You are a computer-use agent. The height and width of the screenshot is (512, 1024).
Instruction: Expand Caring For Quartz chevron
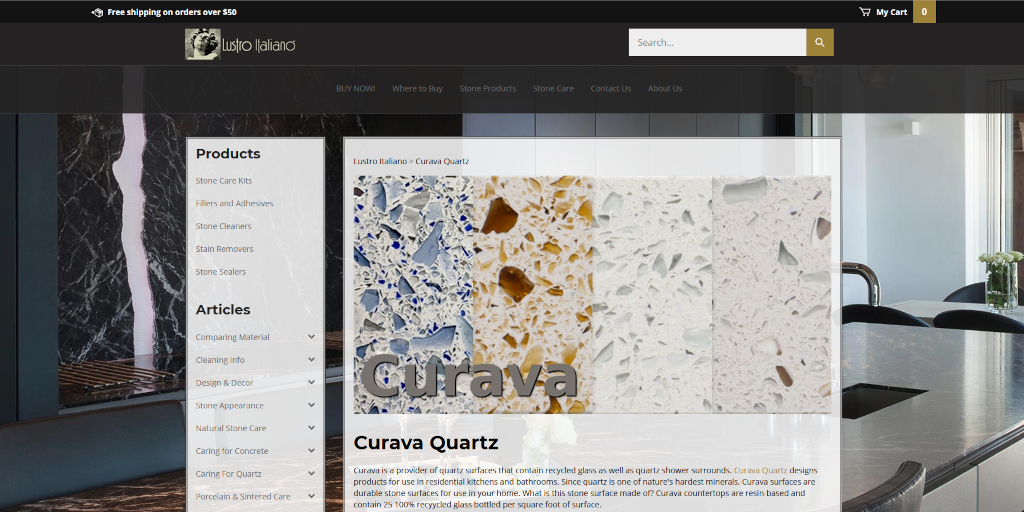[x=312, y=473]
